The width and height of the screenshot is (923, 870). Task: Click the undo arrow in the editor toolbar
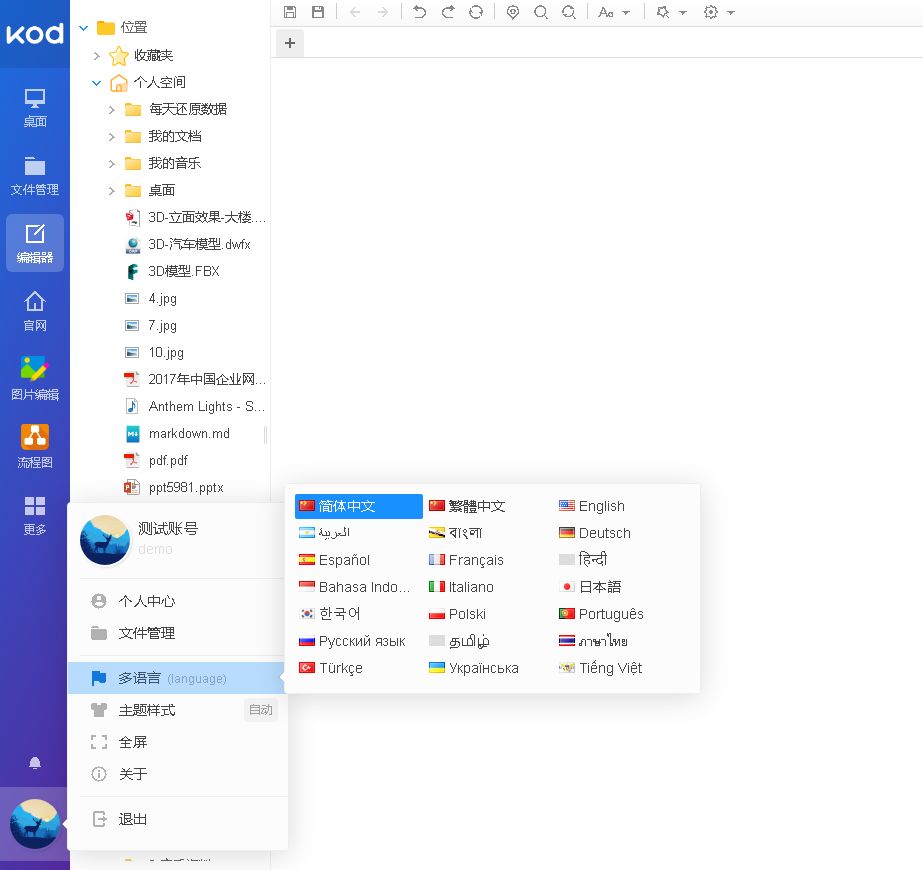[420, 12]
